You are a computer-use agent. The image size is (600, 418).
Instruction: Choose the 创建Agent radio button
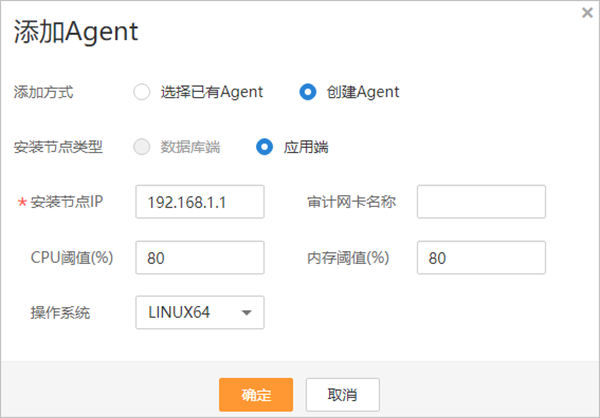coord(308,92)
